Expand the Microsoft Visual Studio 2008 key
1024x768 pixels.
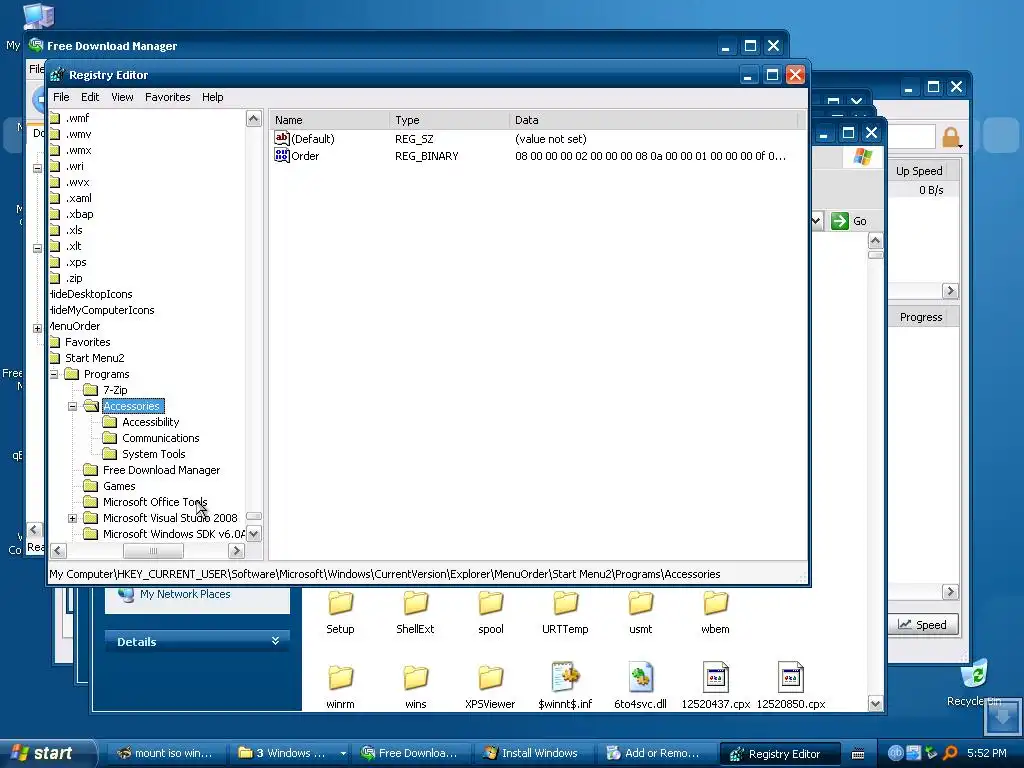click(x=72, y=518)
